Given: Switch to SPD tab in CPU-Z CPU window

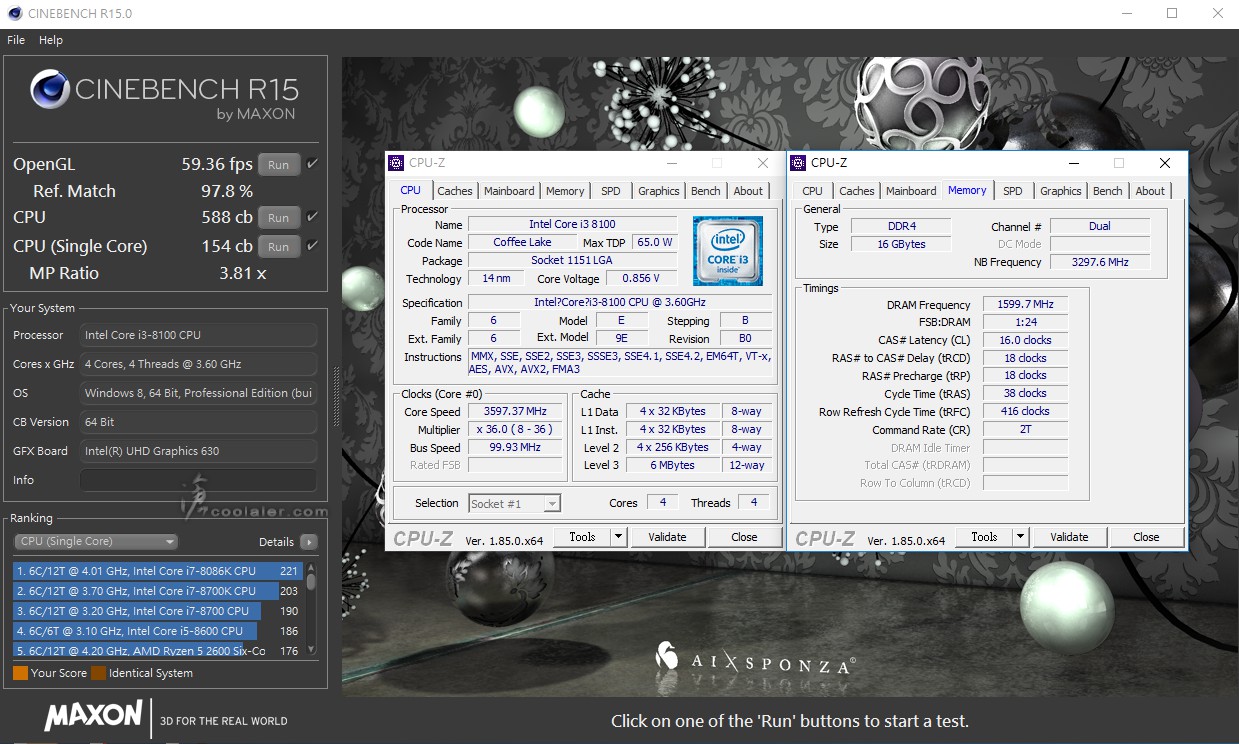Looking at the screenshot, I should (x=611, y=191).
